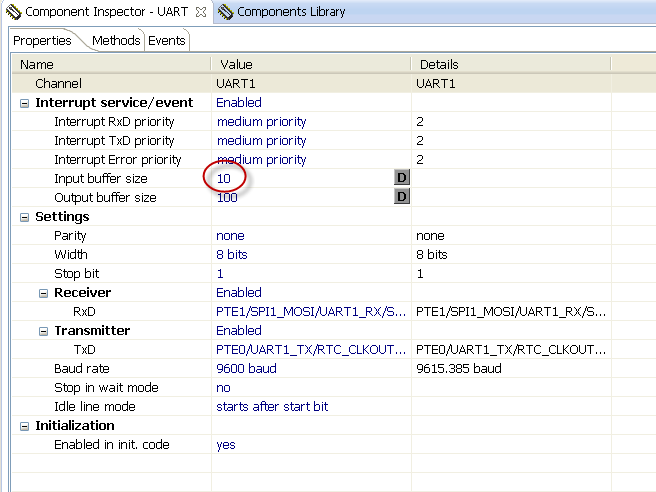Collapse the Interrupt service/event group
The image size is (656, 492).
(x=24, y=103)
